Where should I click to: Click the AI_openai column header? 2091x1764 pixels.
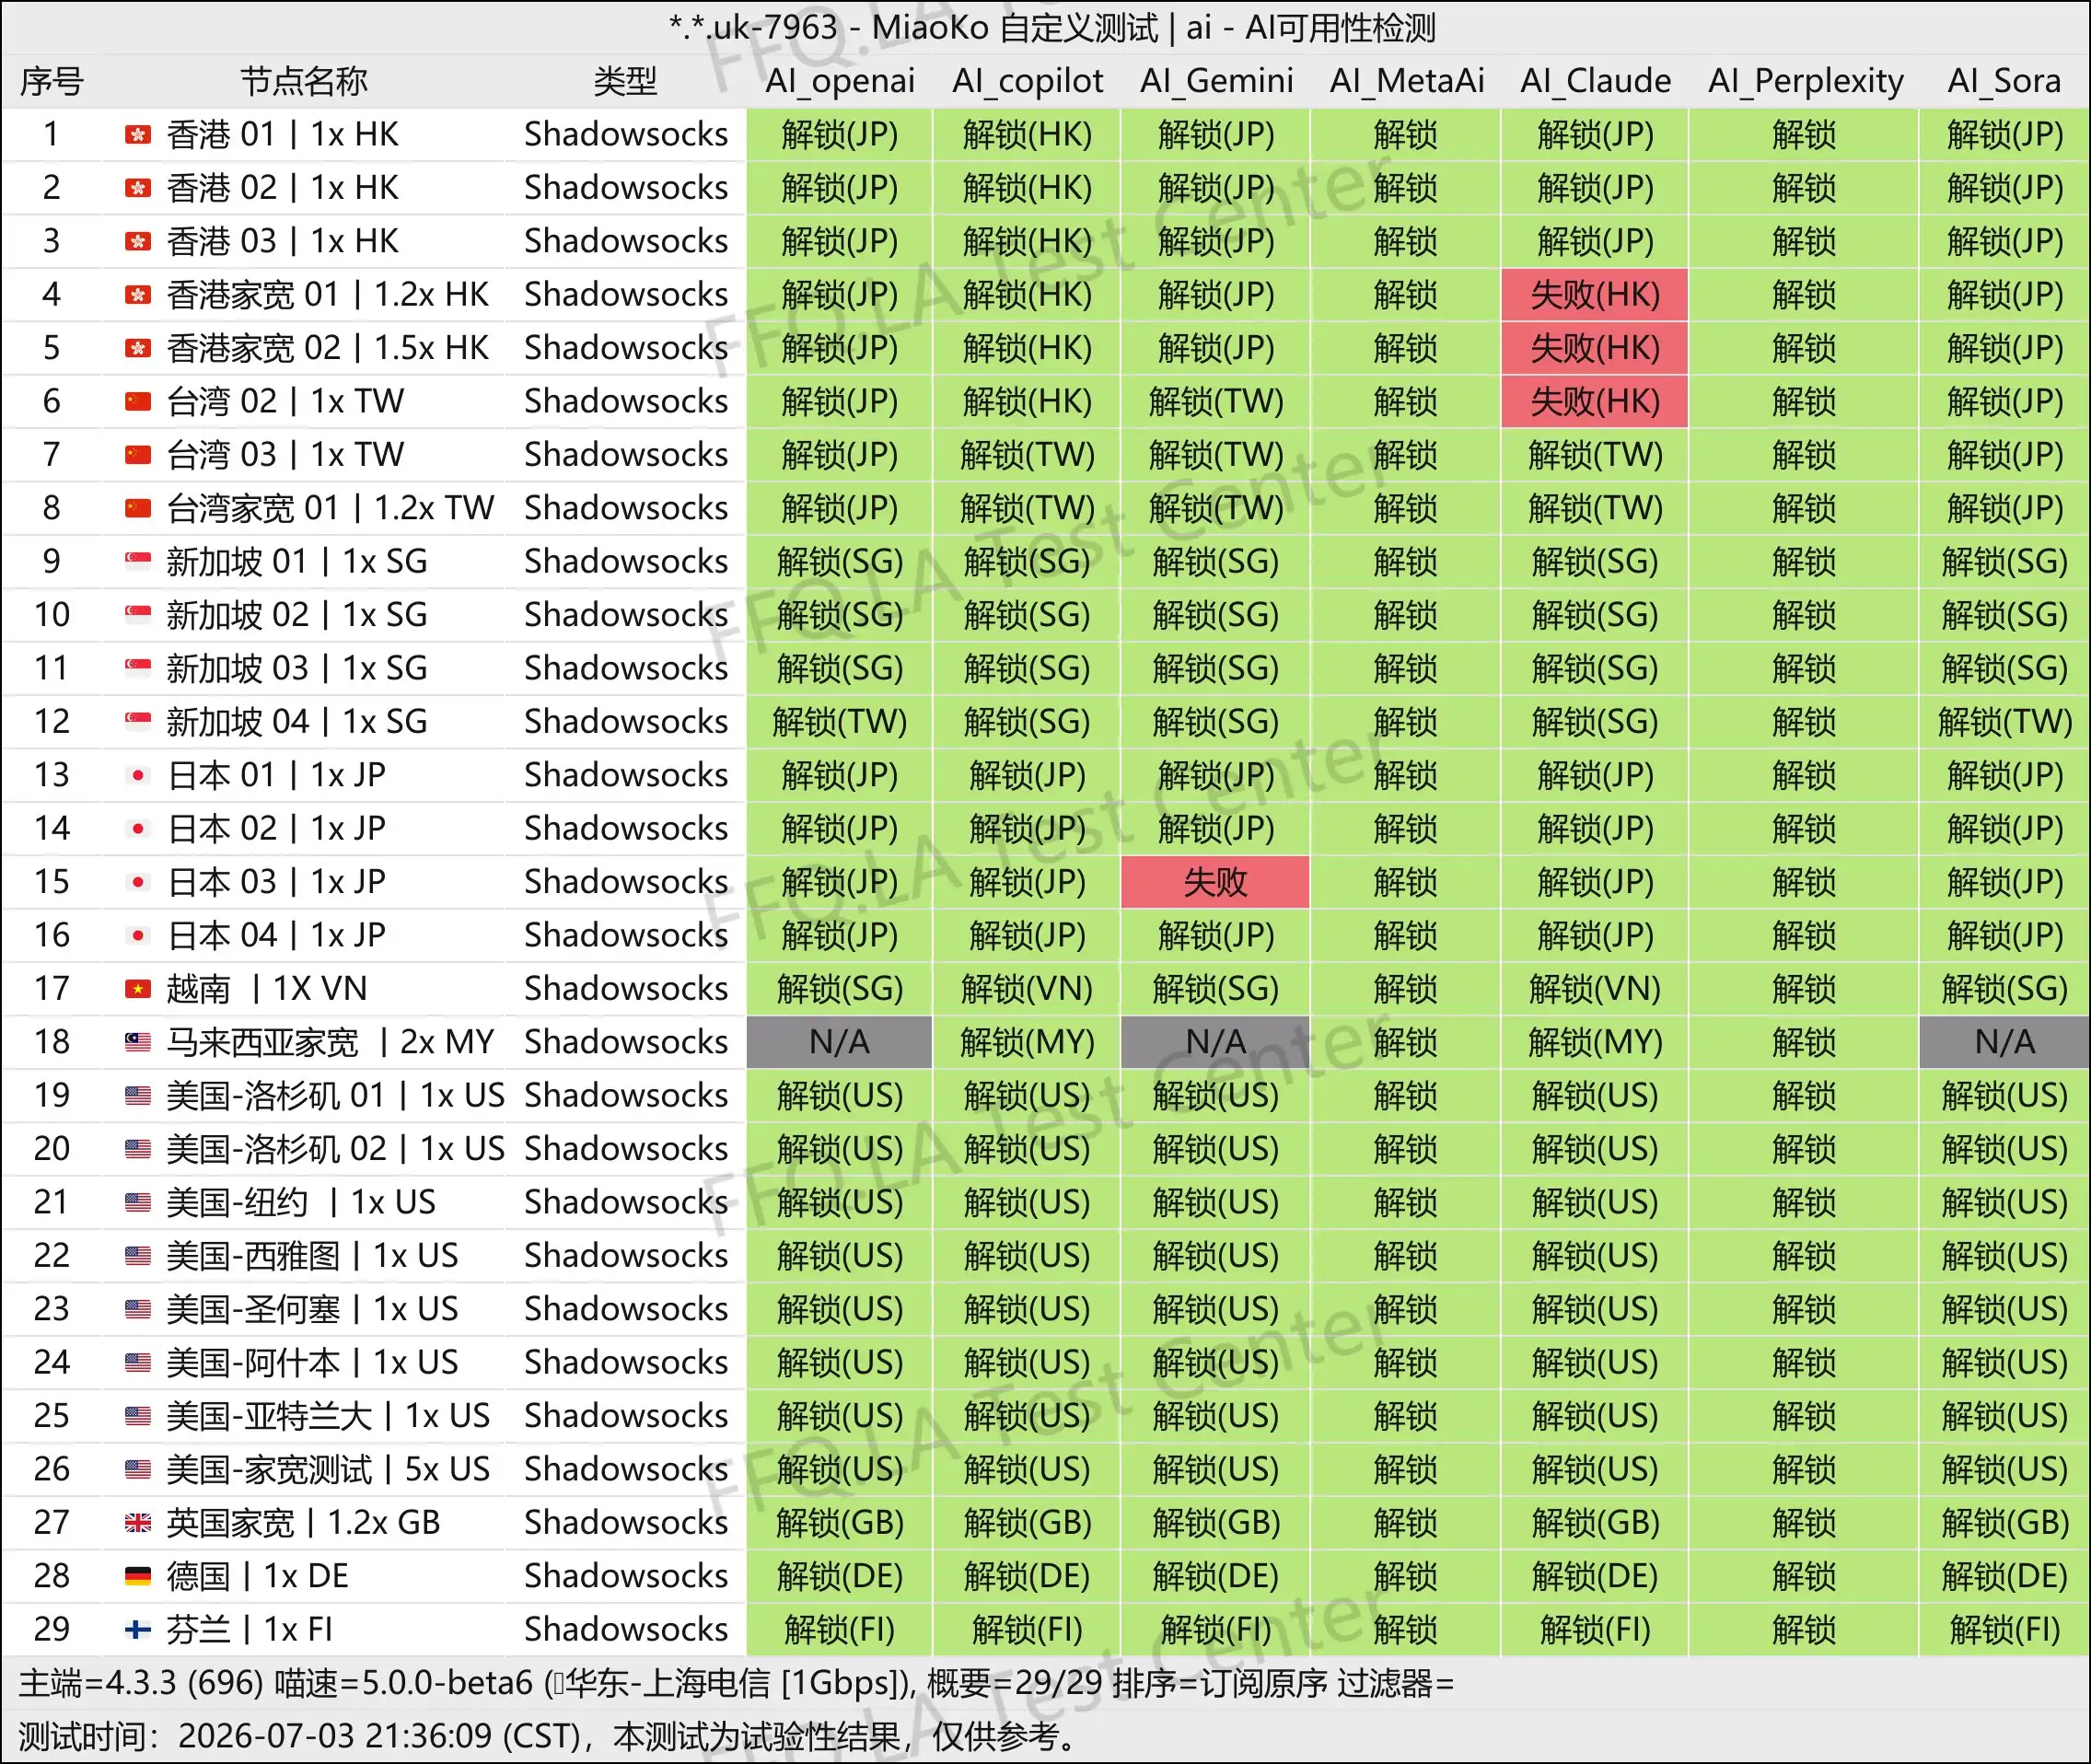(840, 81)
